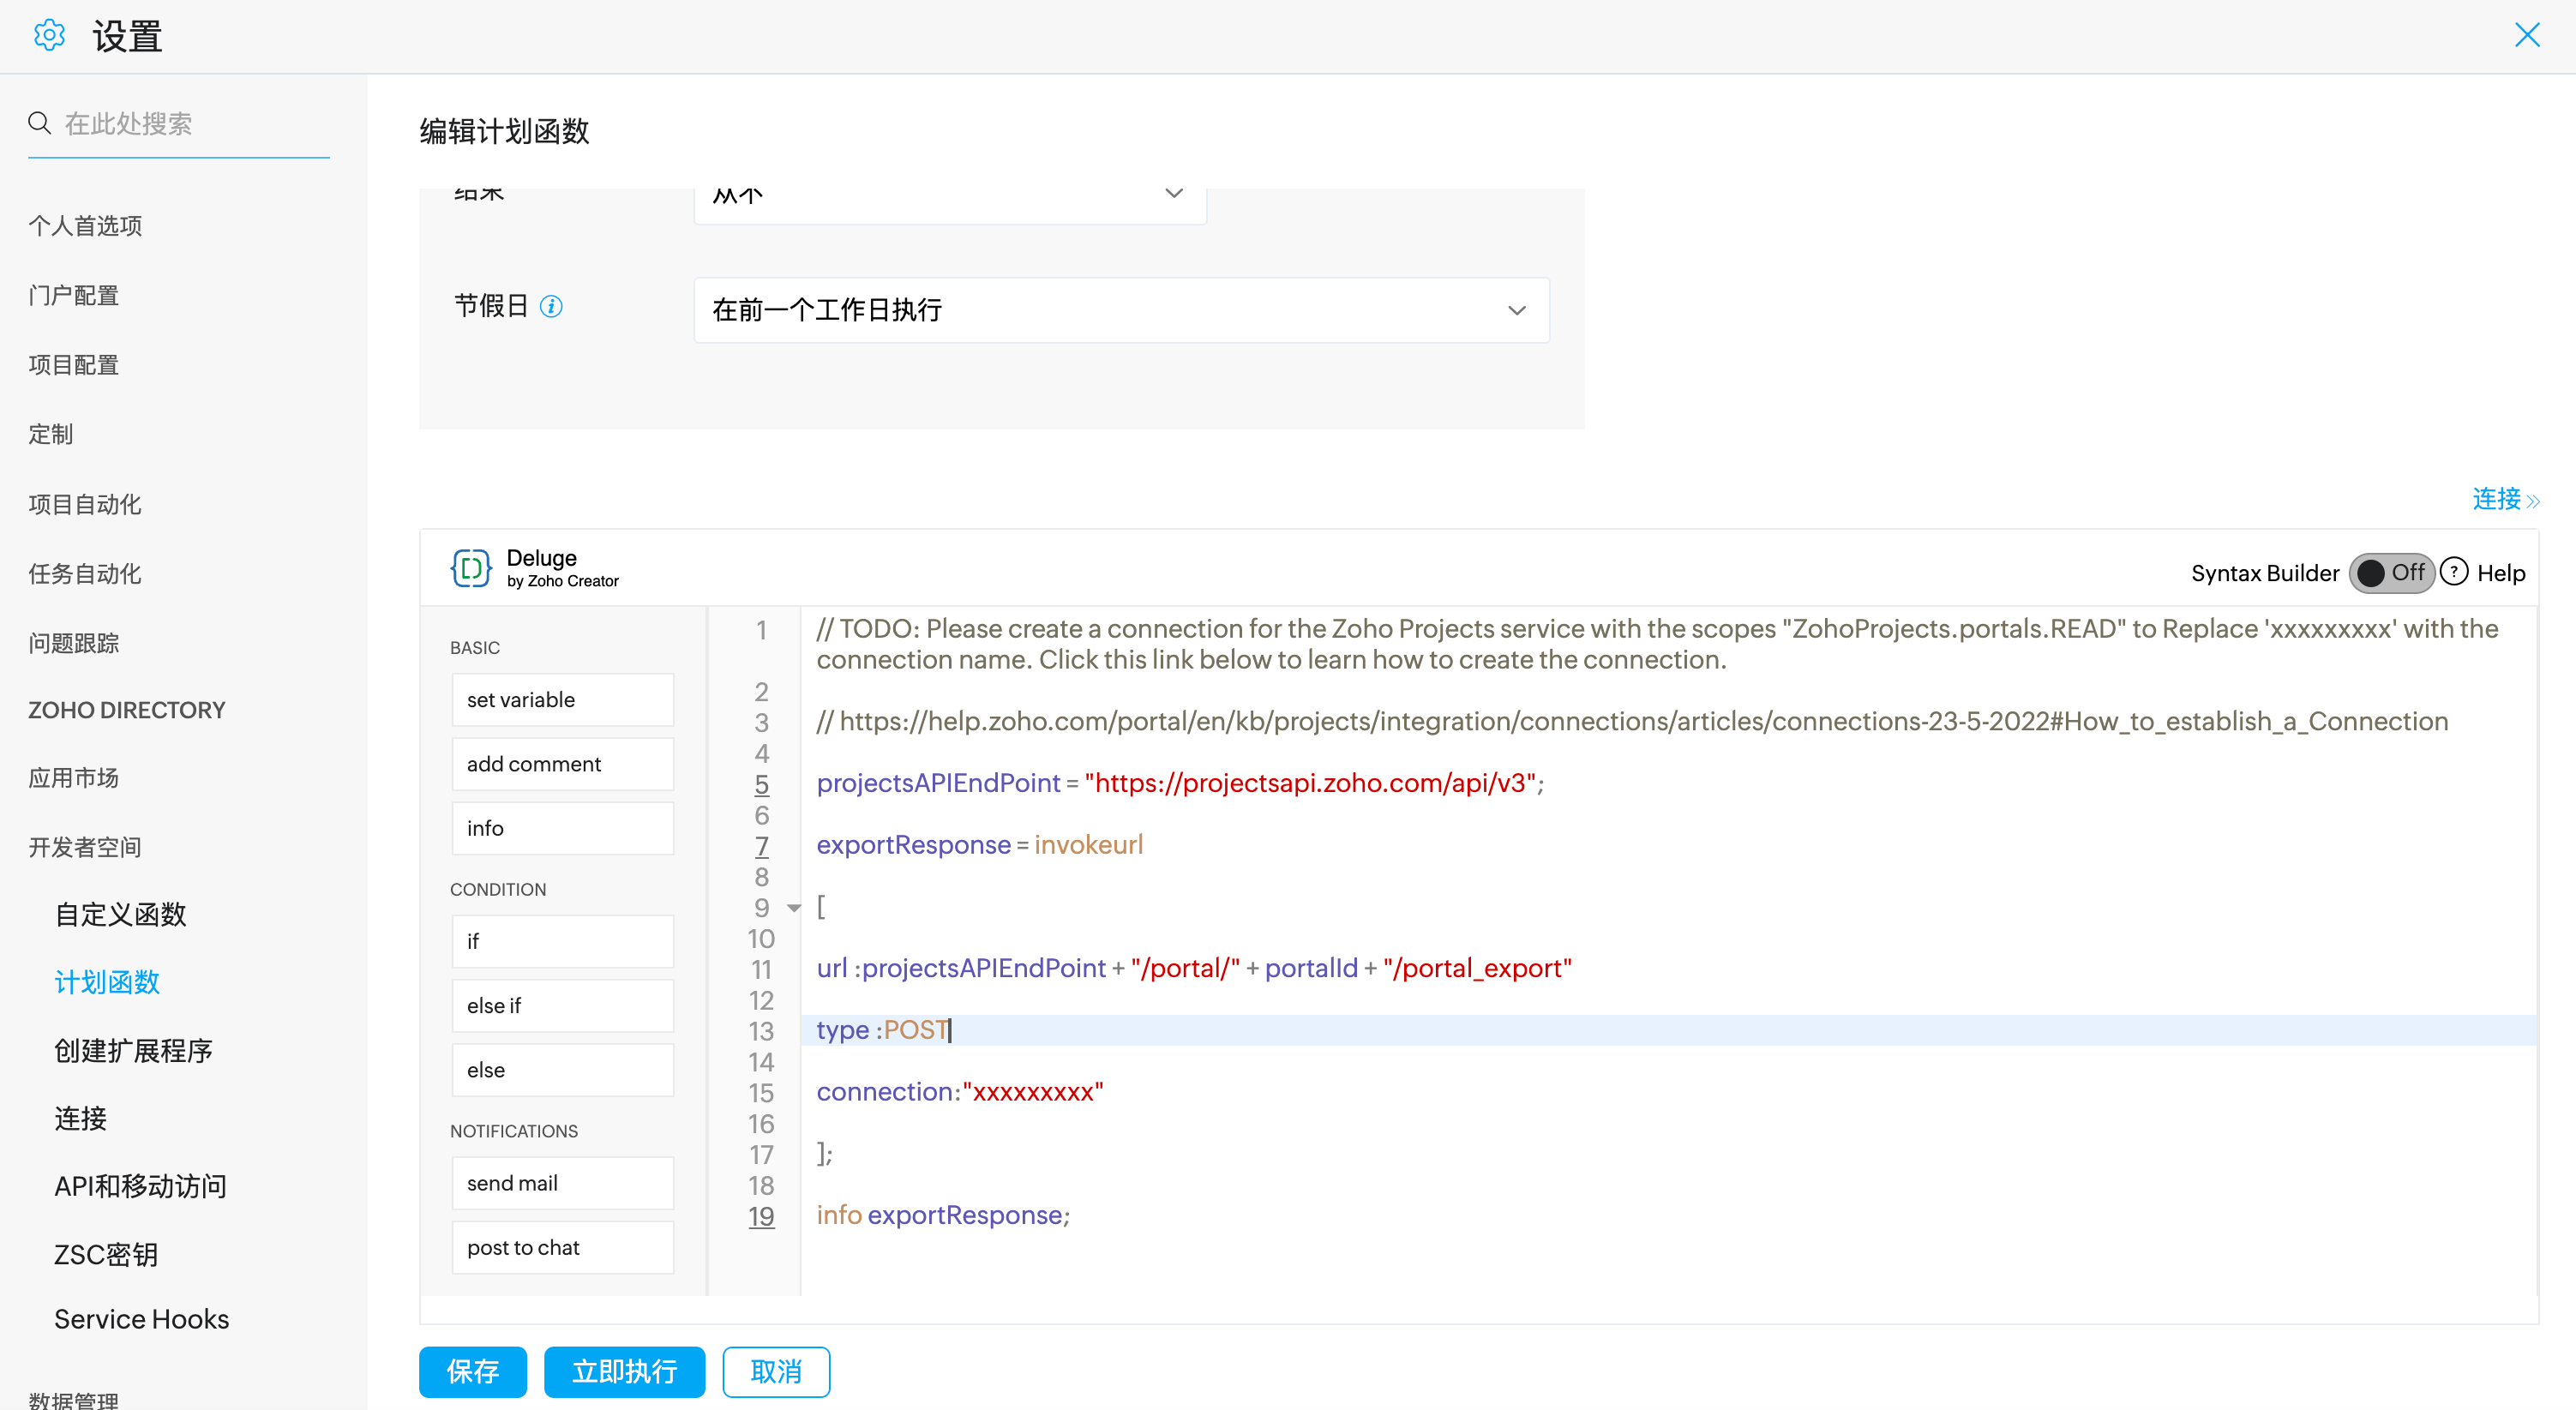Click the 立即执行 button
The image size is (2576, 1410).
[x=624, y=1371]
